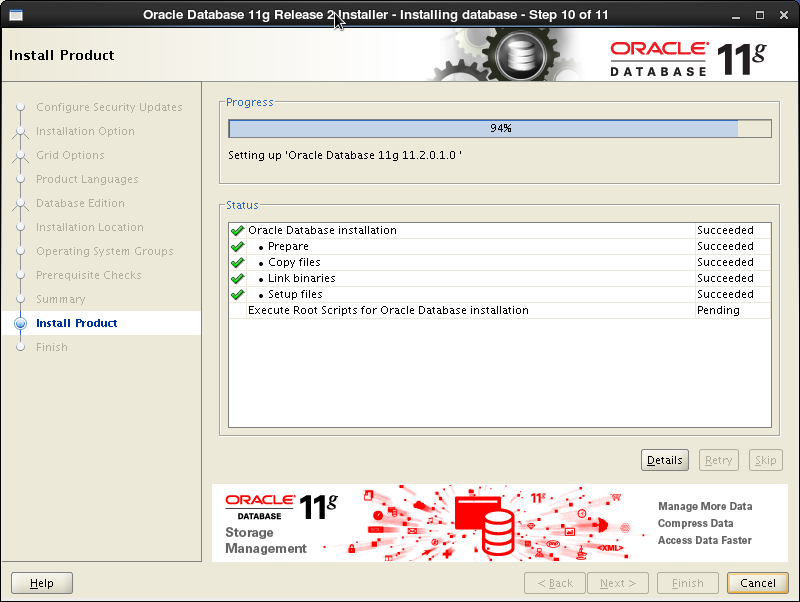Select the Prerequisite Checks step
800x602 pixels.
point(89,275)
